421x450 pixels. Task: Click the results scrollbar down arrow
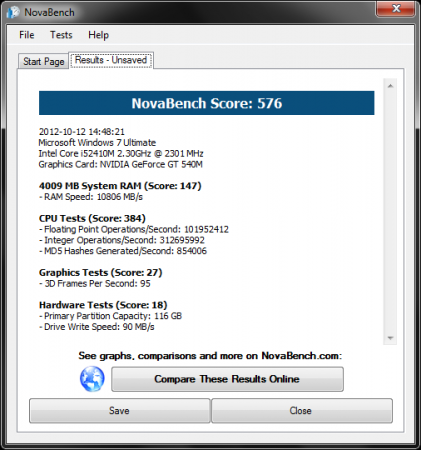[390, 338]
